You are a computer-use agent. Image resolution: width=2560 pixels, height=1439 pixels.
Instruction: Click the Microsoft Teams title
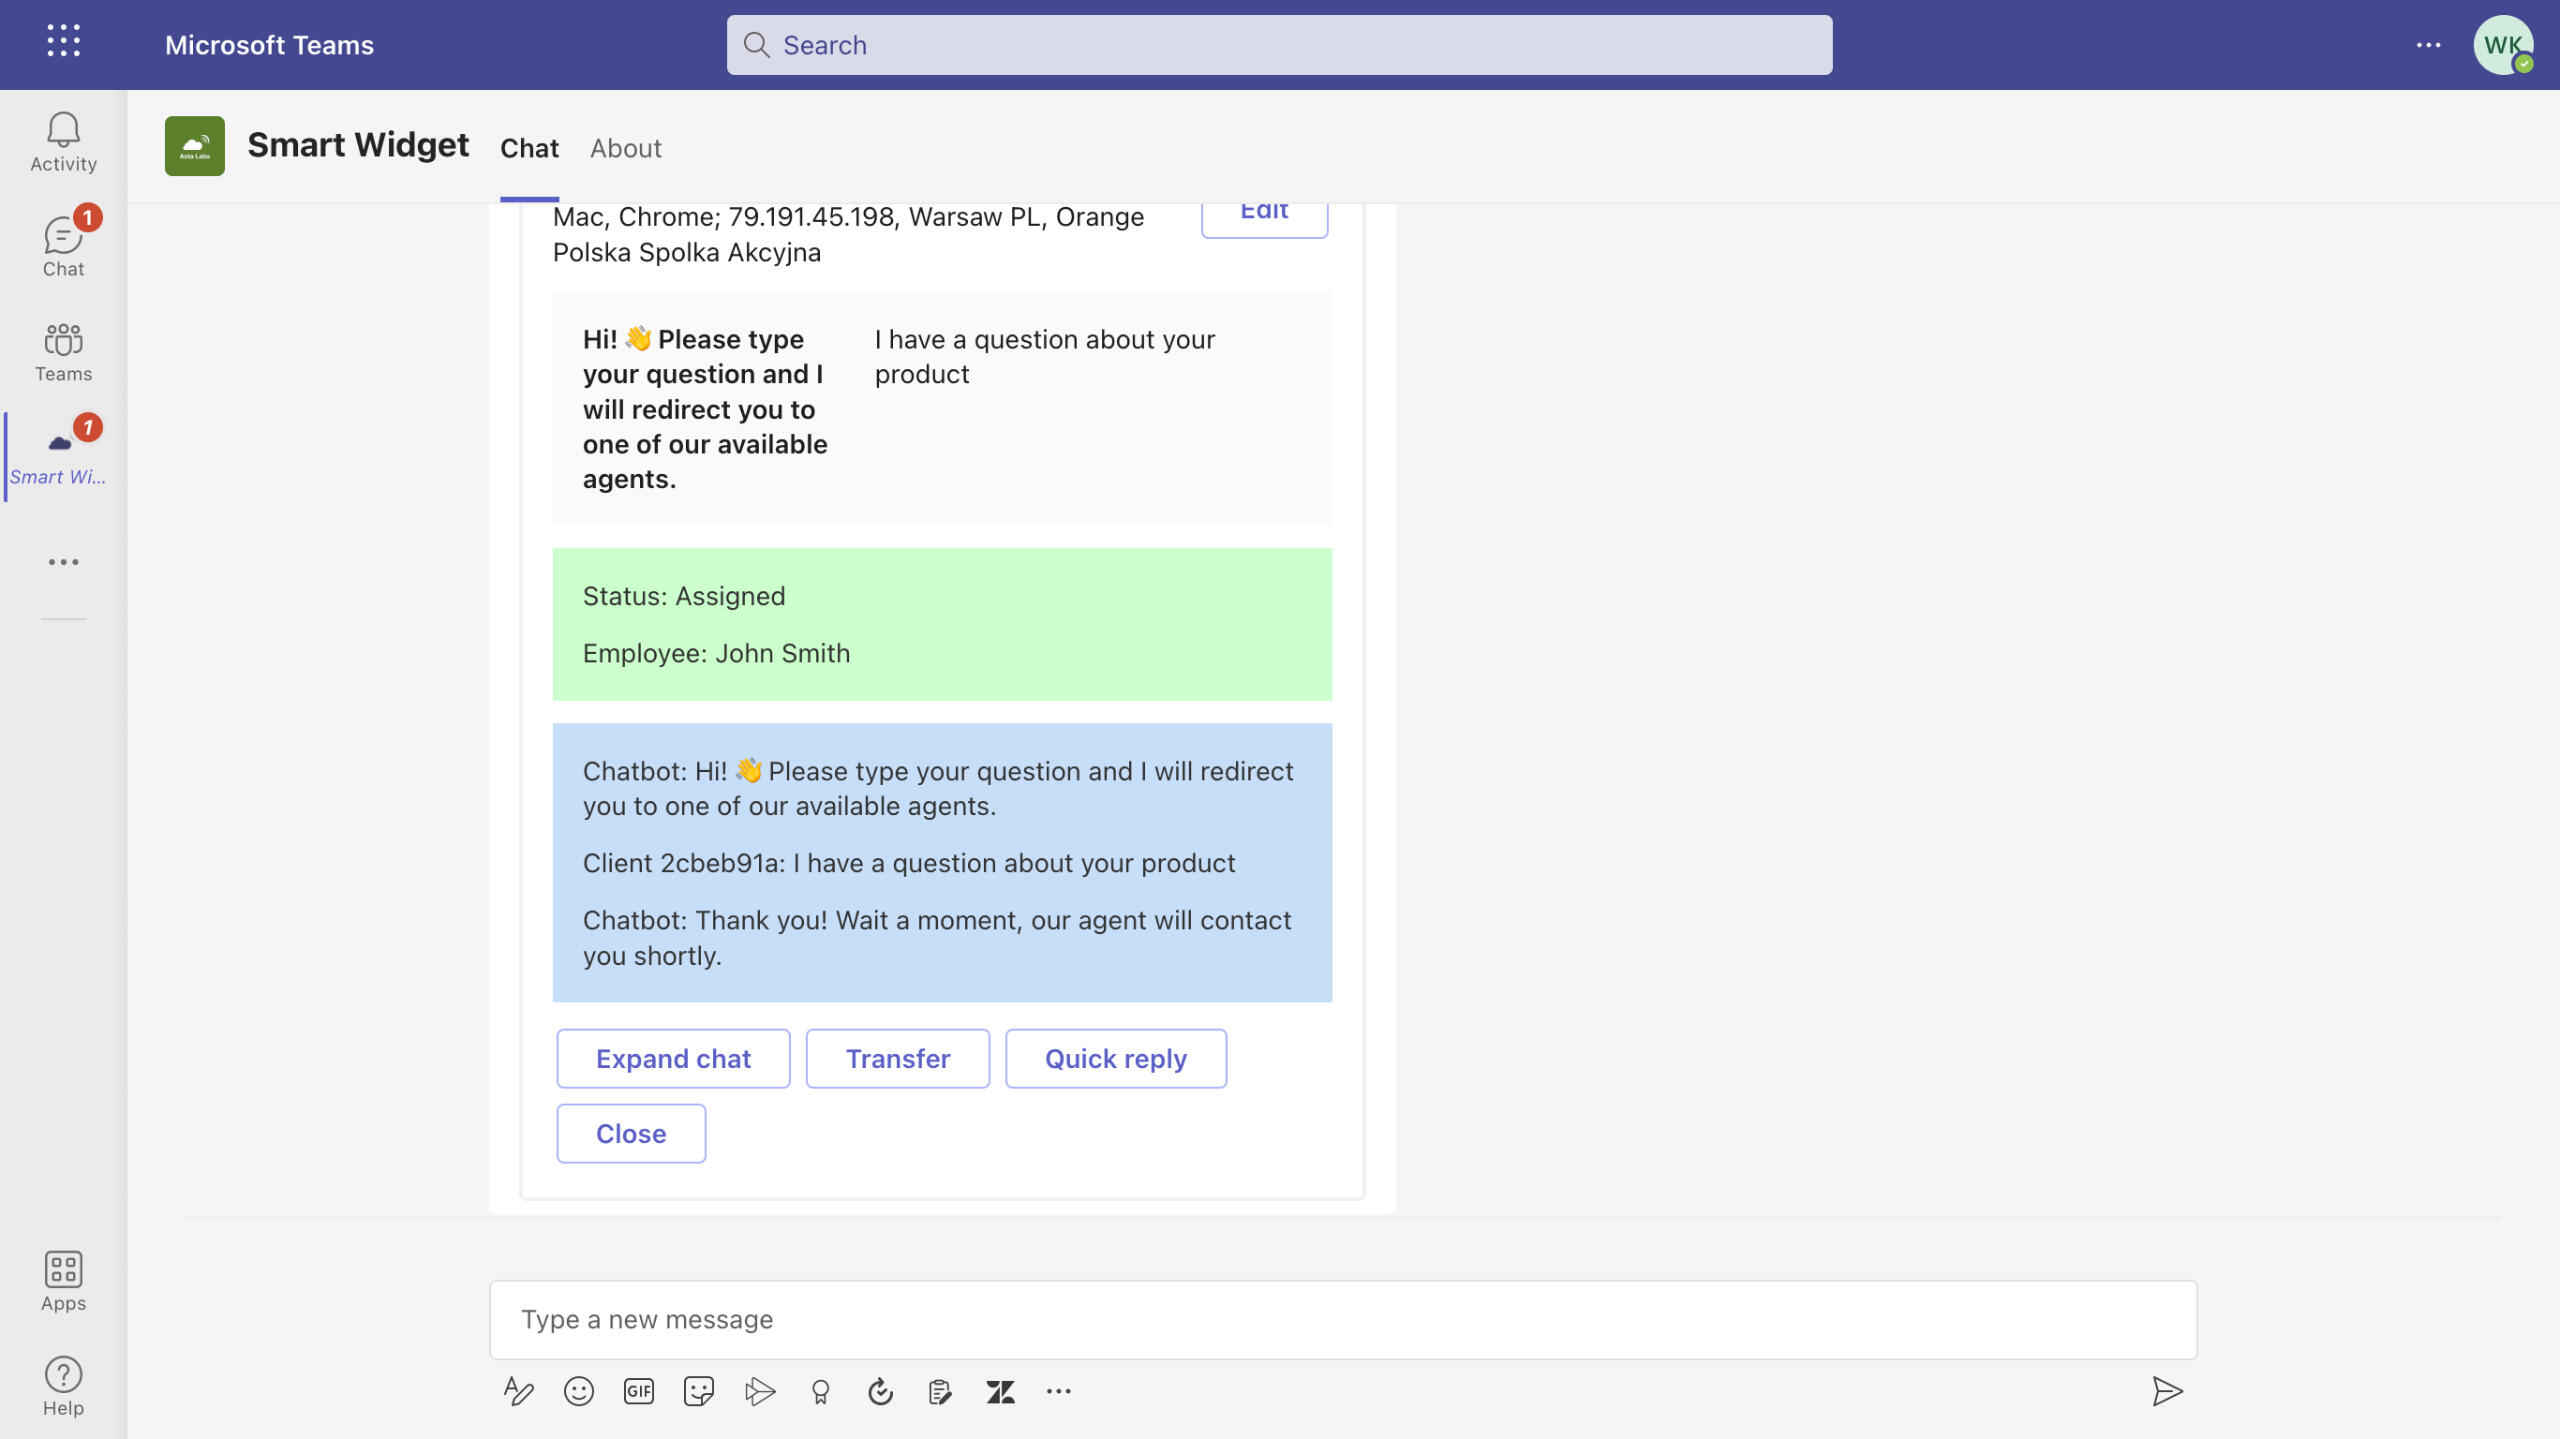[x=269, y=45]
